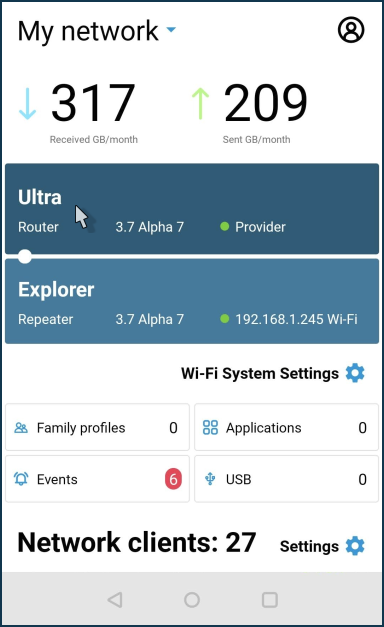384x627 pixels.
Task: Click the 192.168.1.245 Wi-Fi address
Action: [296, 319]
